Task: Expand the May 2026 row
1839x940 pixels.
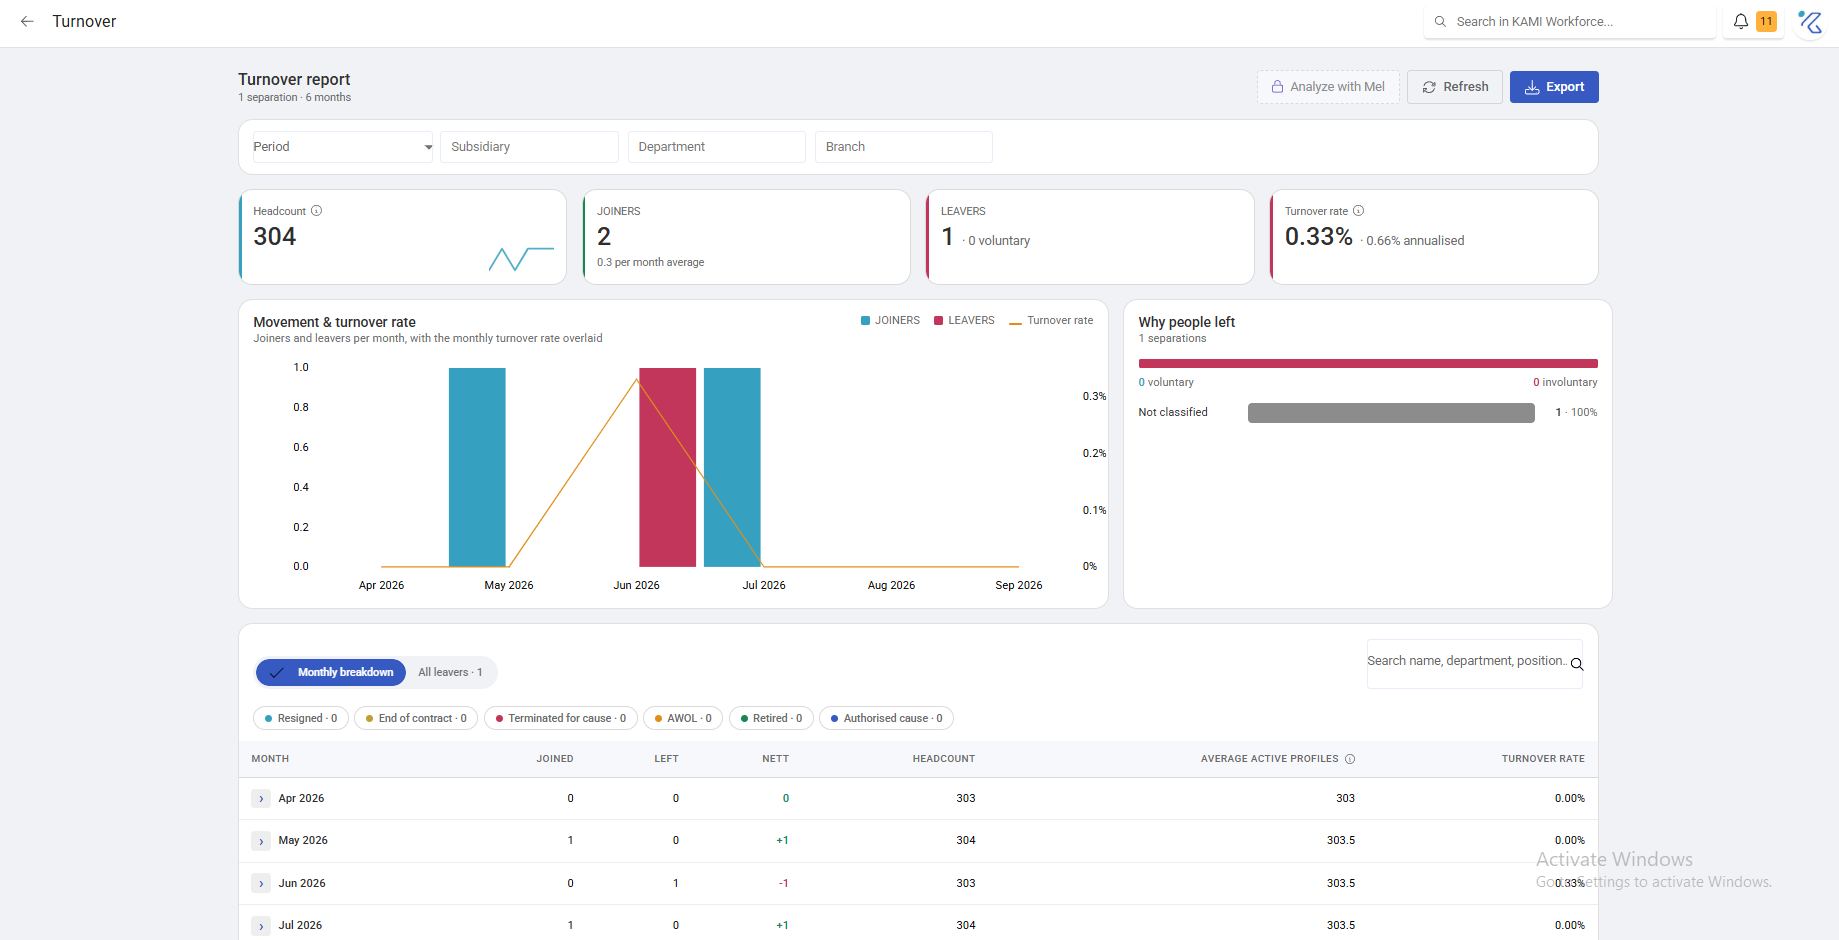Action: pos(261,841)
